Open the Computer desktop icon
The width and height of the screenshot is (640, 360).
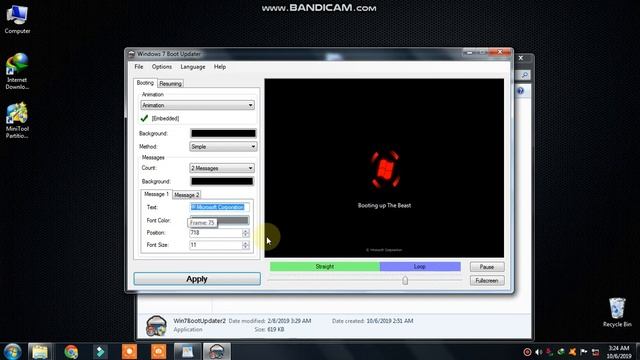pyautogui.click(x=17, y=20)
